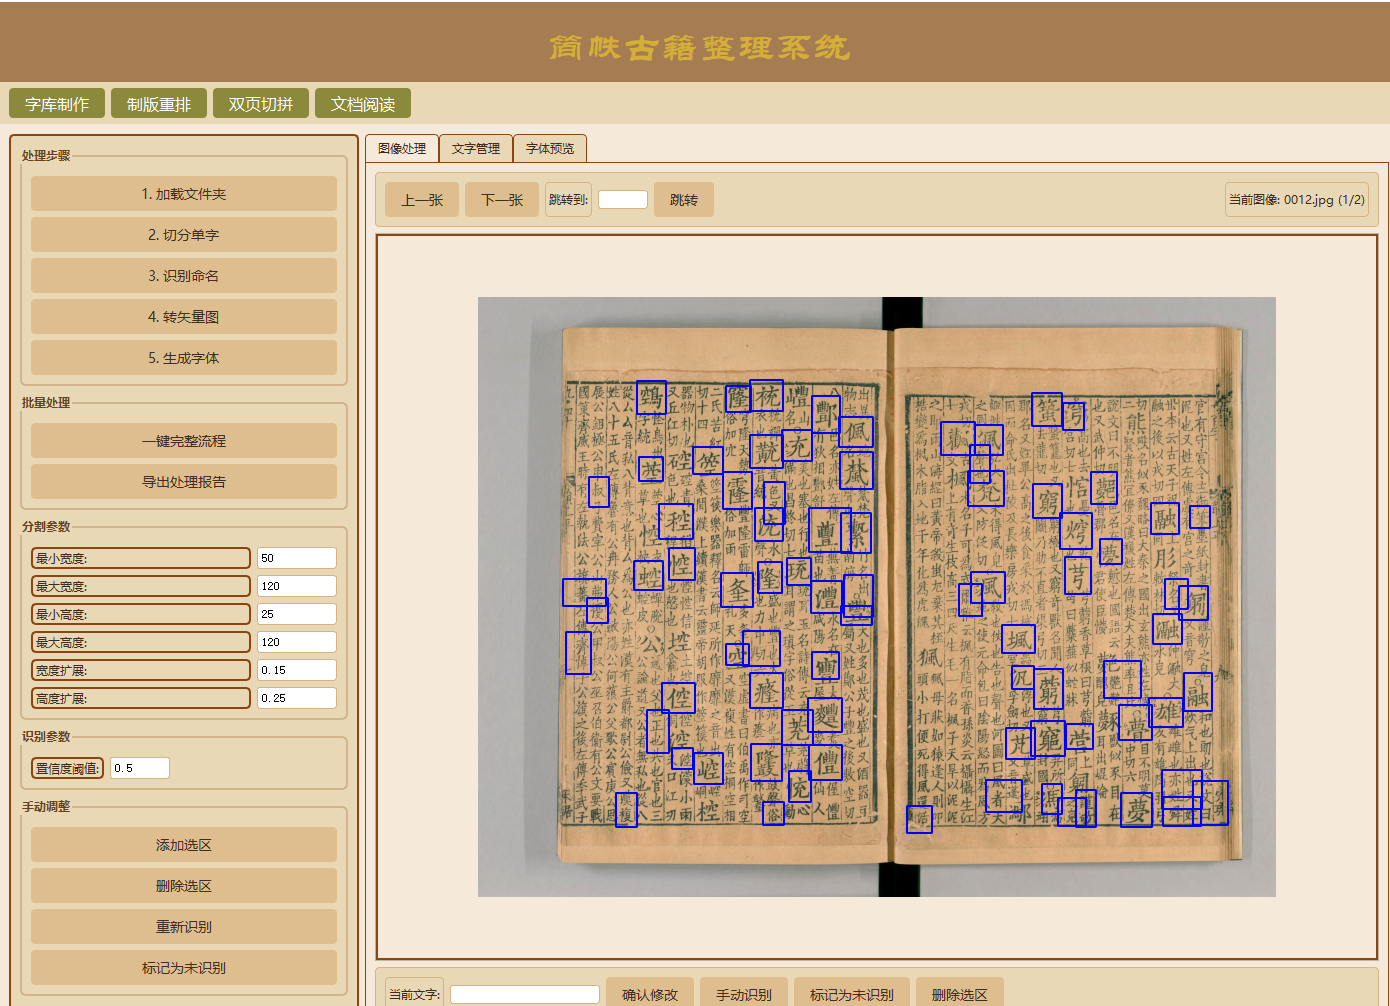Focus the 最小宽度 value field
Screen dimensions: 1390x1006
(x=297, y=558)
